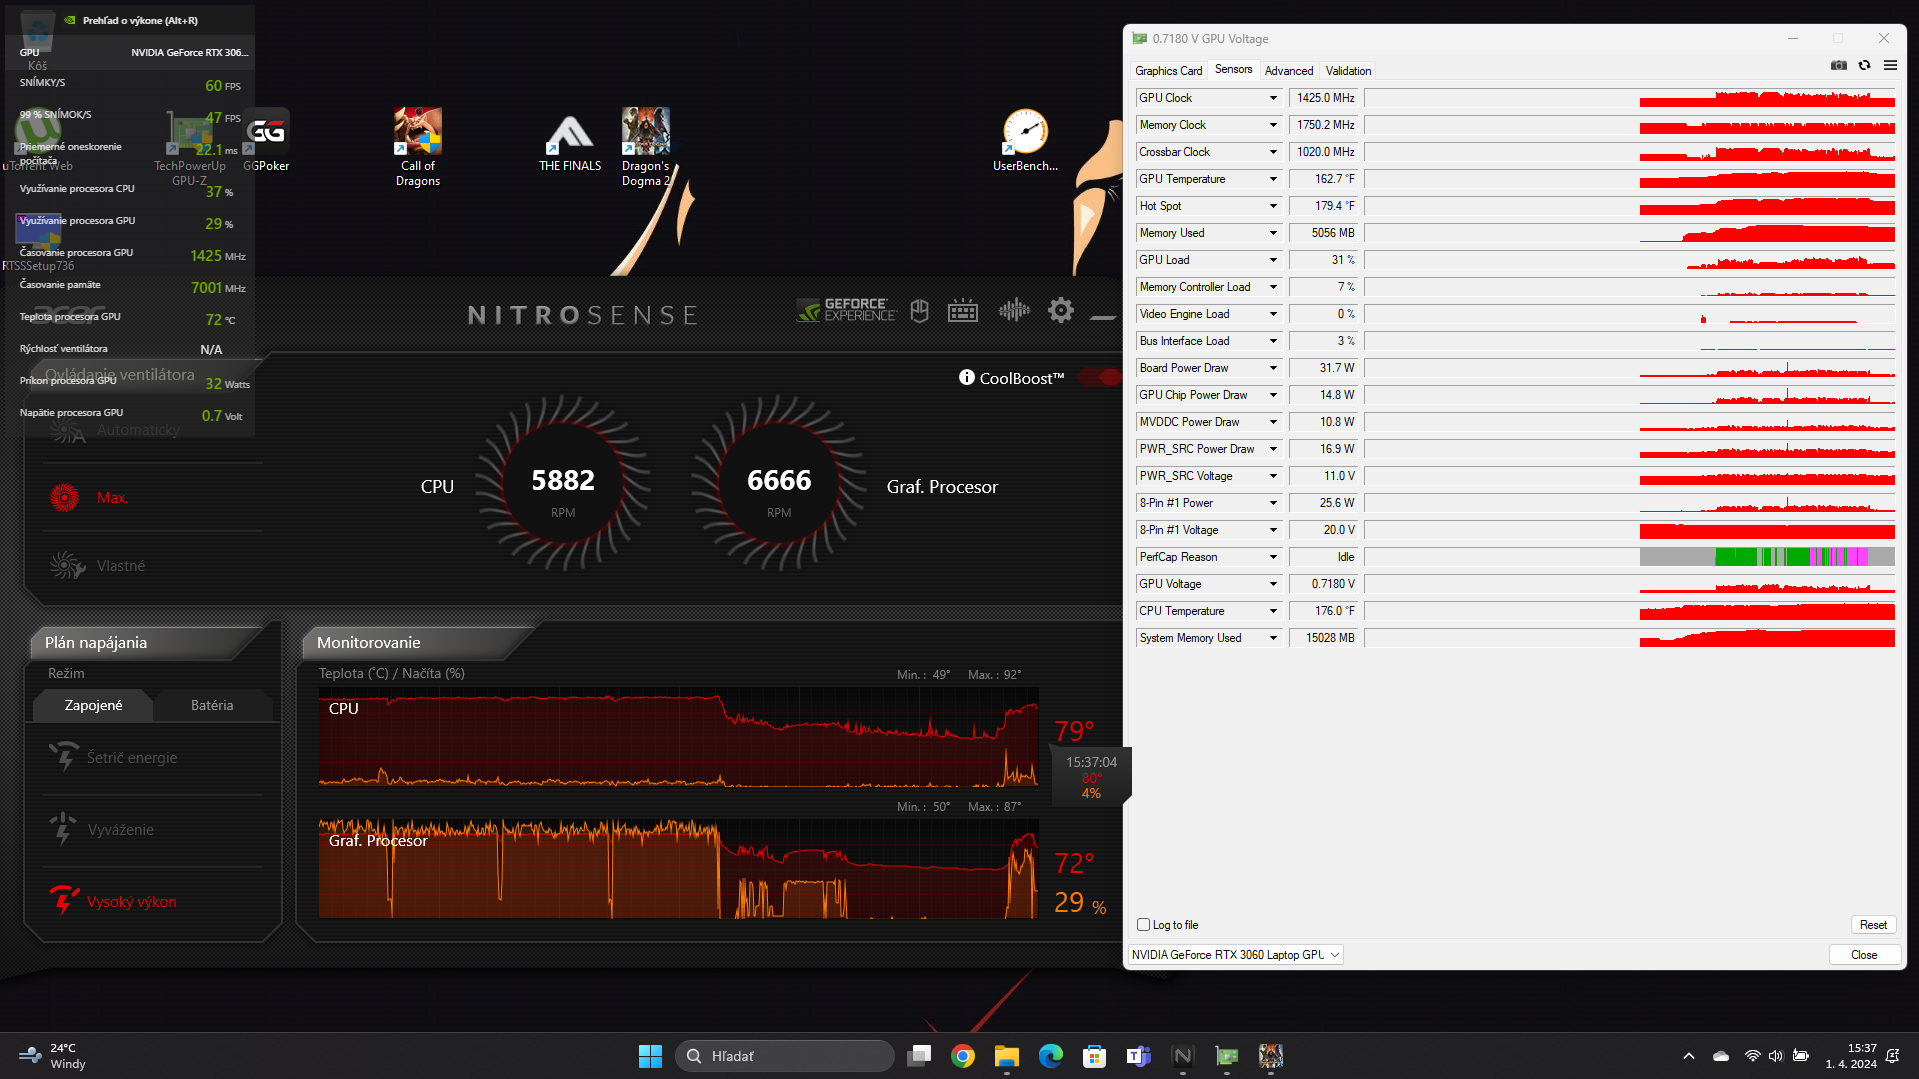Switch to Advanced tab in GPU-Z
The height and width of the screenshot is (1079, 1919).
click(1289, 71)
